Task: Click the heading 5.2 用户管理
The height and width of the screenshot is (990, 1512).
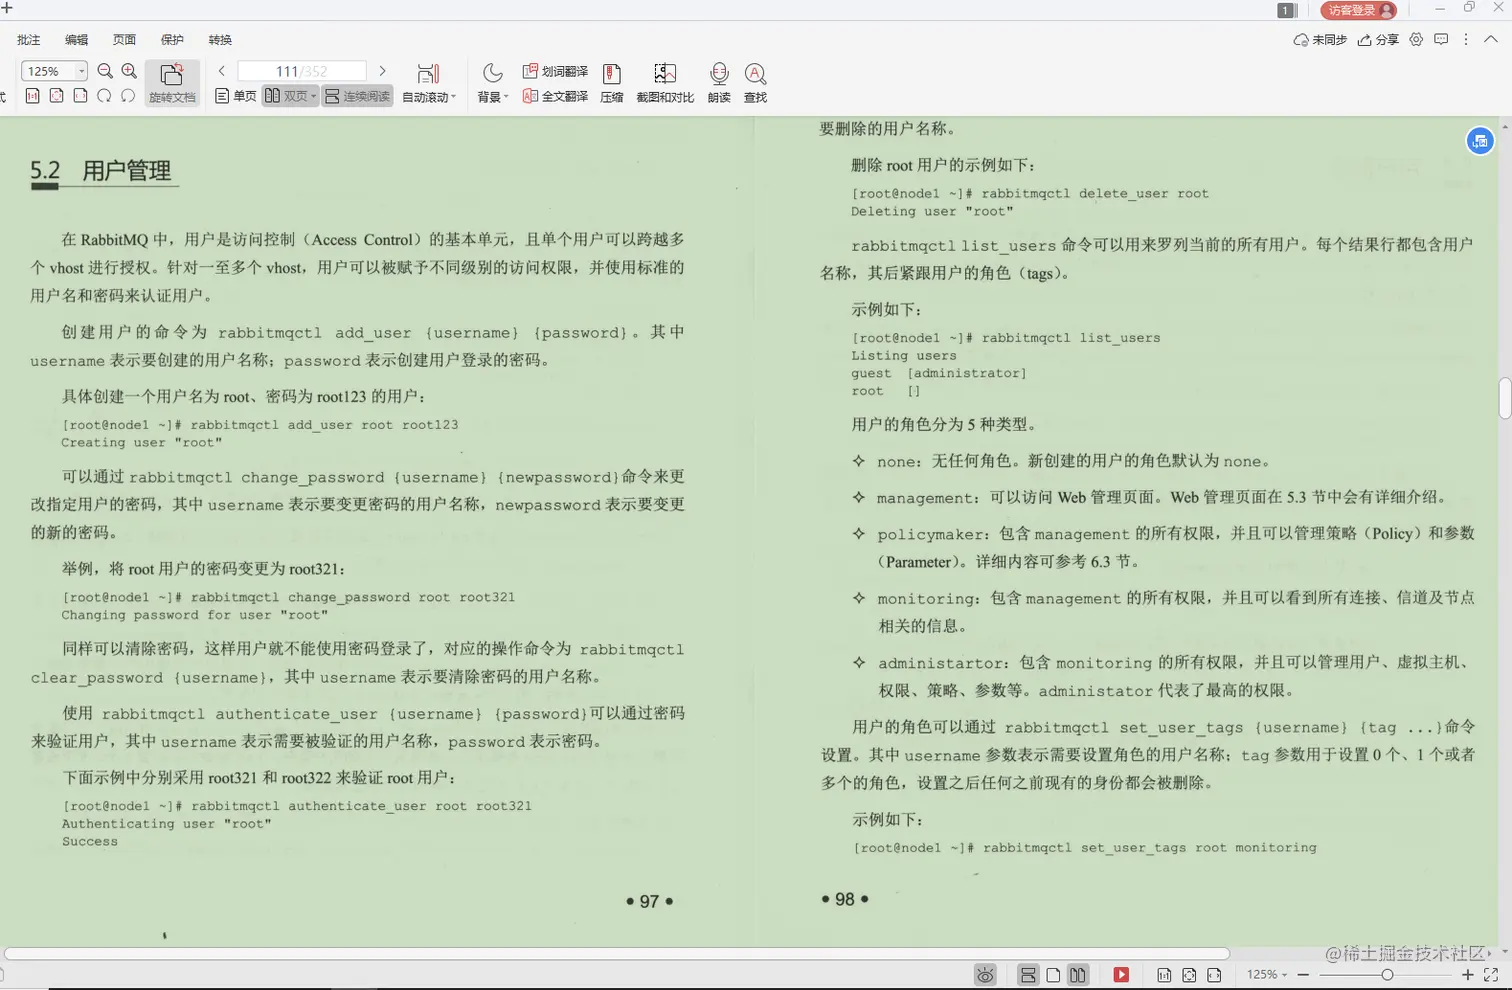Action: (101, 171)
